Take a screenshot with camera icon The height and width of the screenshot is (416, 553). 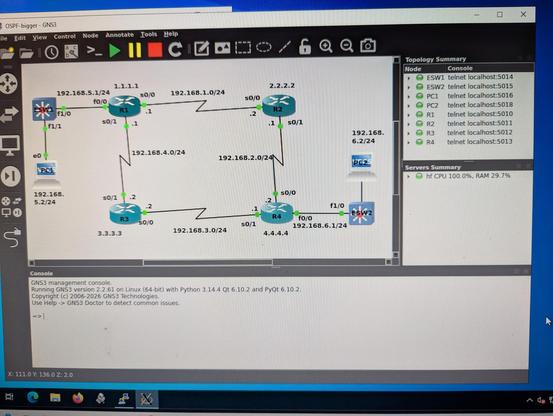pos(367,46)
